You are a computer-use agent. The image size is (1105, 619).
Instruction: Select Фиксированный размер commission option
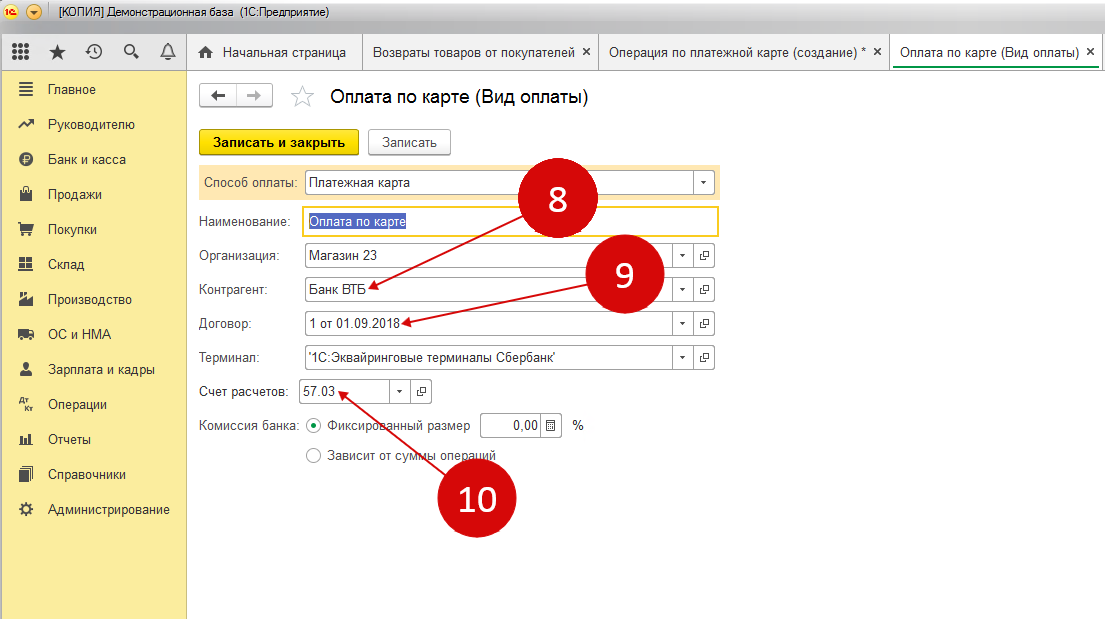(x=314, y=425)
